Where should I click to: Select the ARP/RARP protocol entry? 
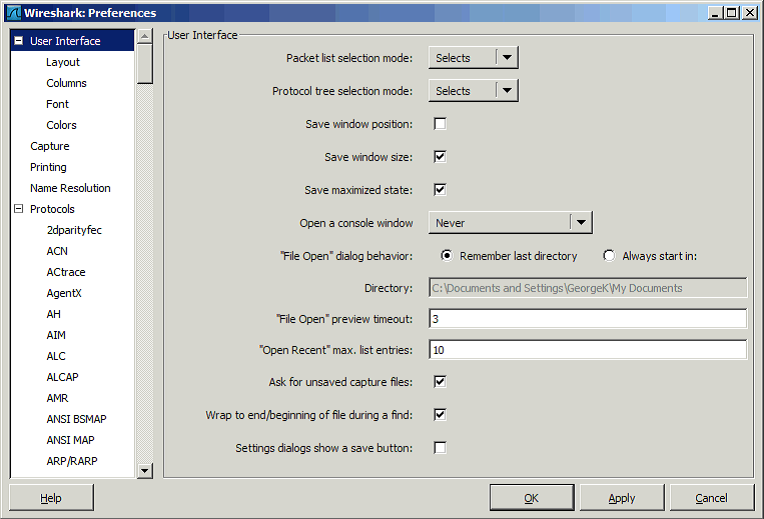(72, 461)
